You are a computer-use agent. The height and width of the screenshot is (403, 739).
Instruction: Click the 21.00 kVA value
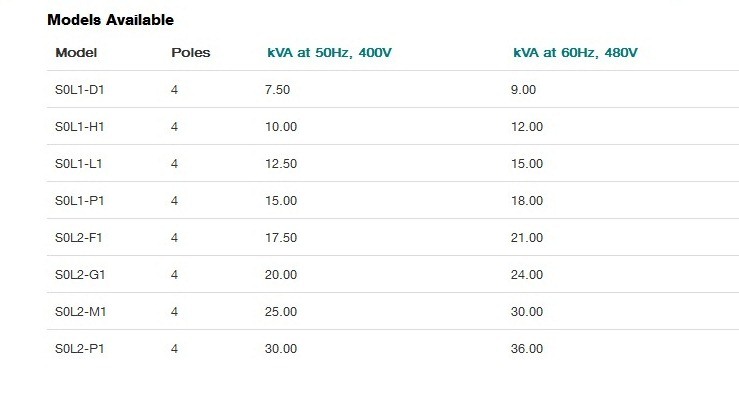pos(527,238)
